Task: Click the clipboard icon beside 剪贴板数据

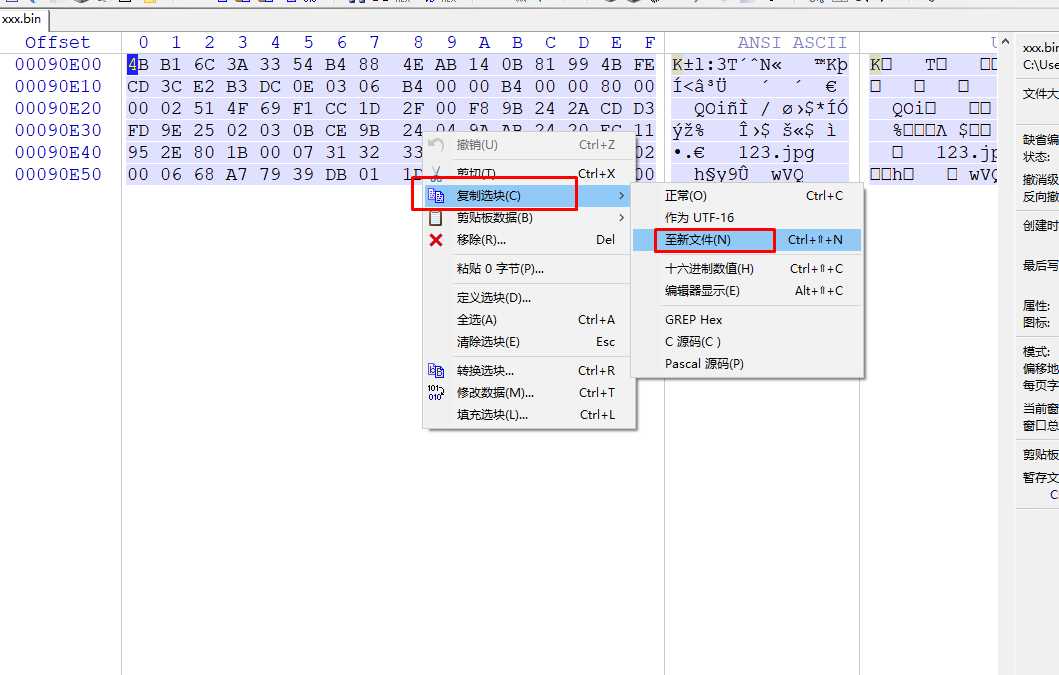Action: [x=436, y=218]
